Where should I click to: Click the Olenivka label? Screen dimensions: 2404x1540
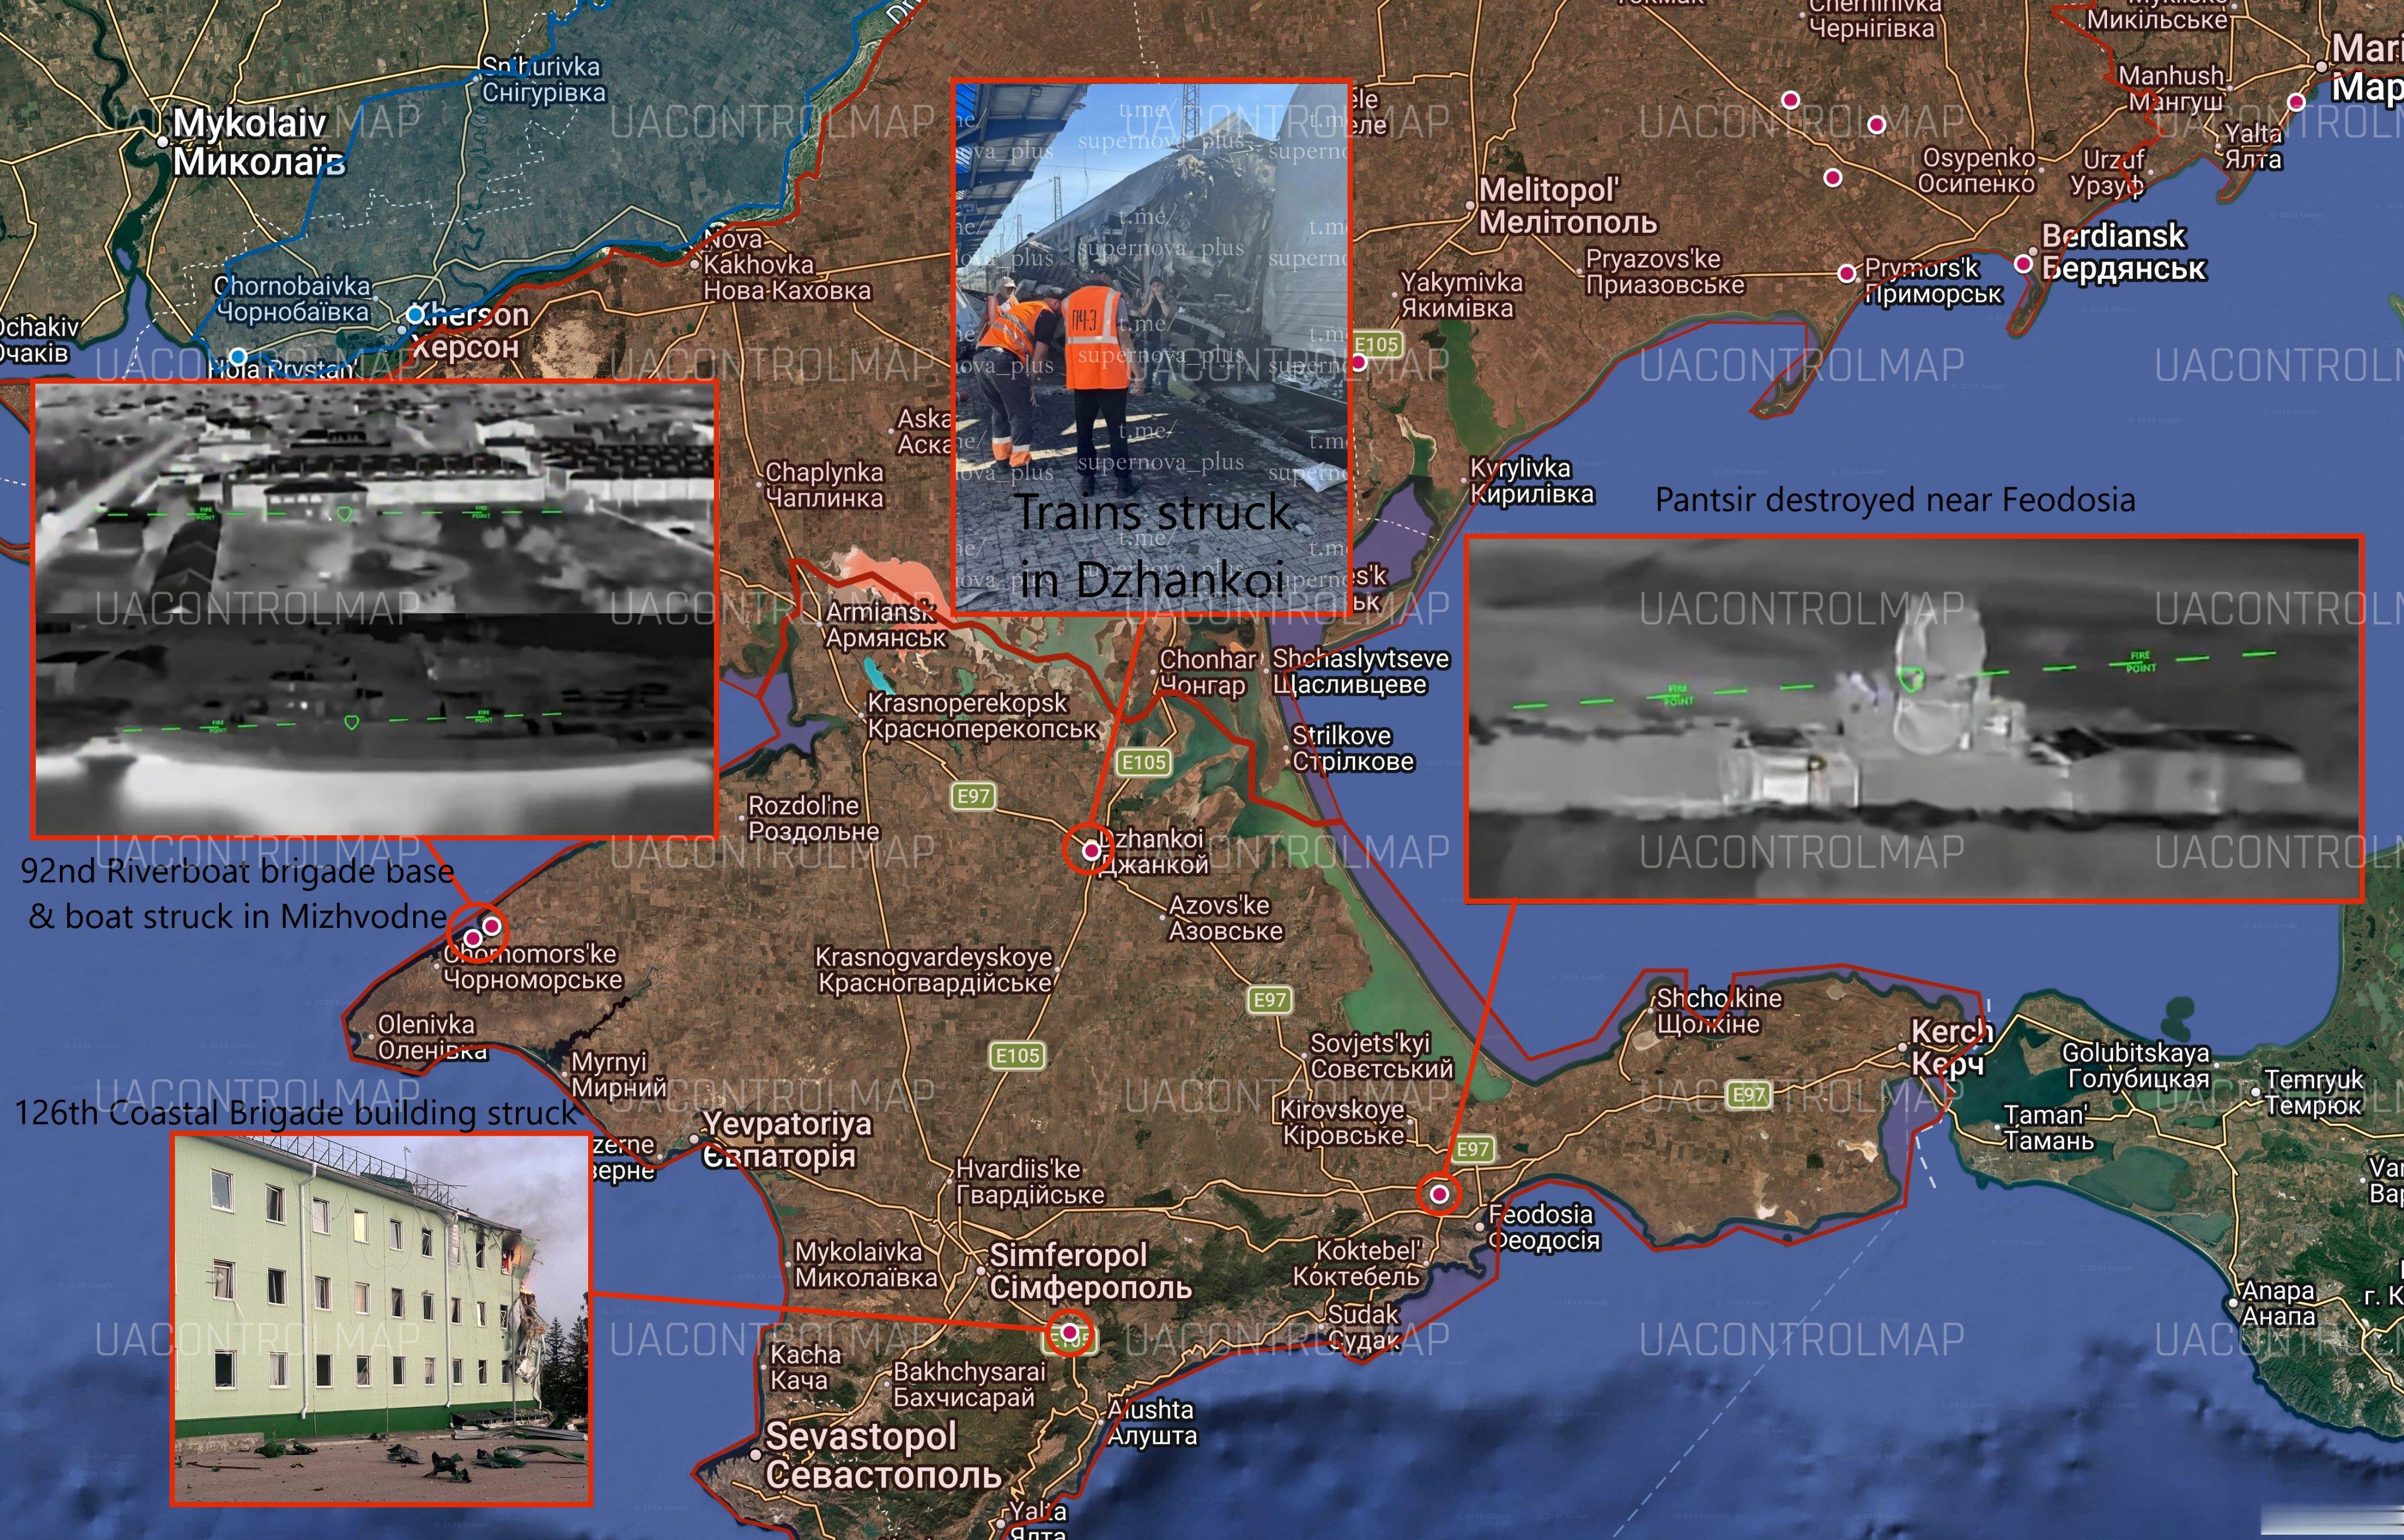pyautogui.click(x=431, y=1037)
